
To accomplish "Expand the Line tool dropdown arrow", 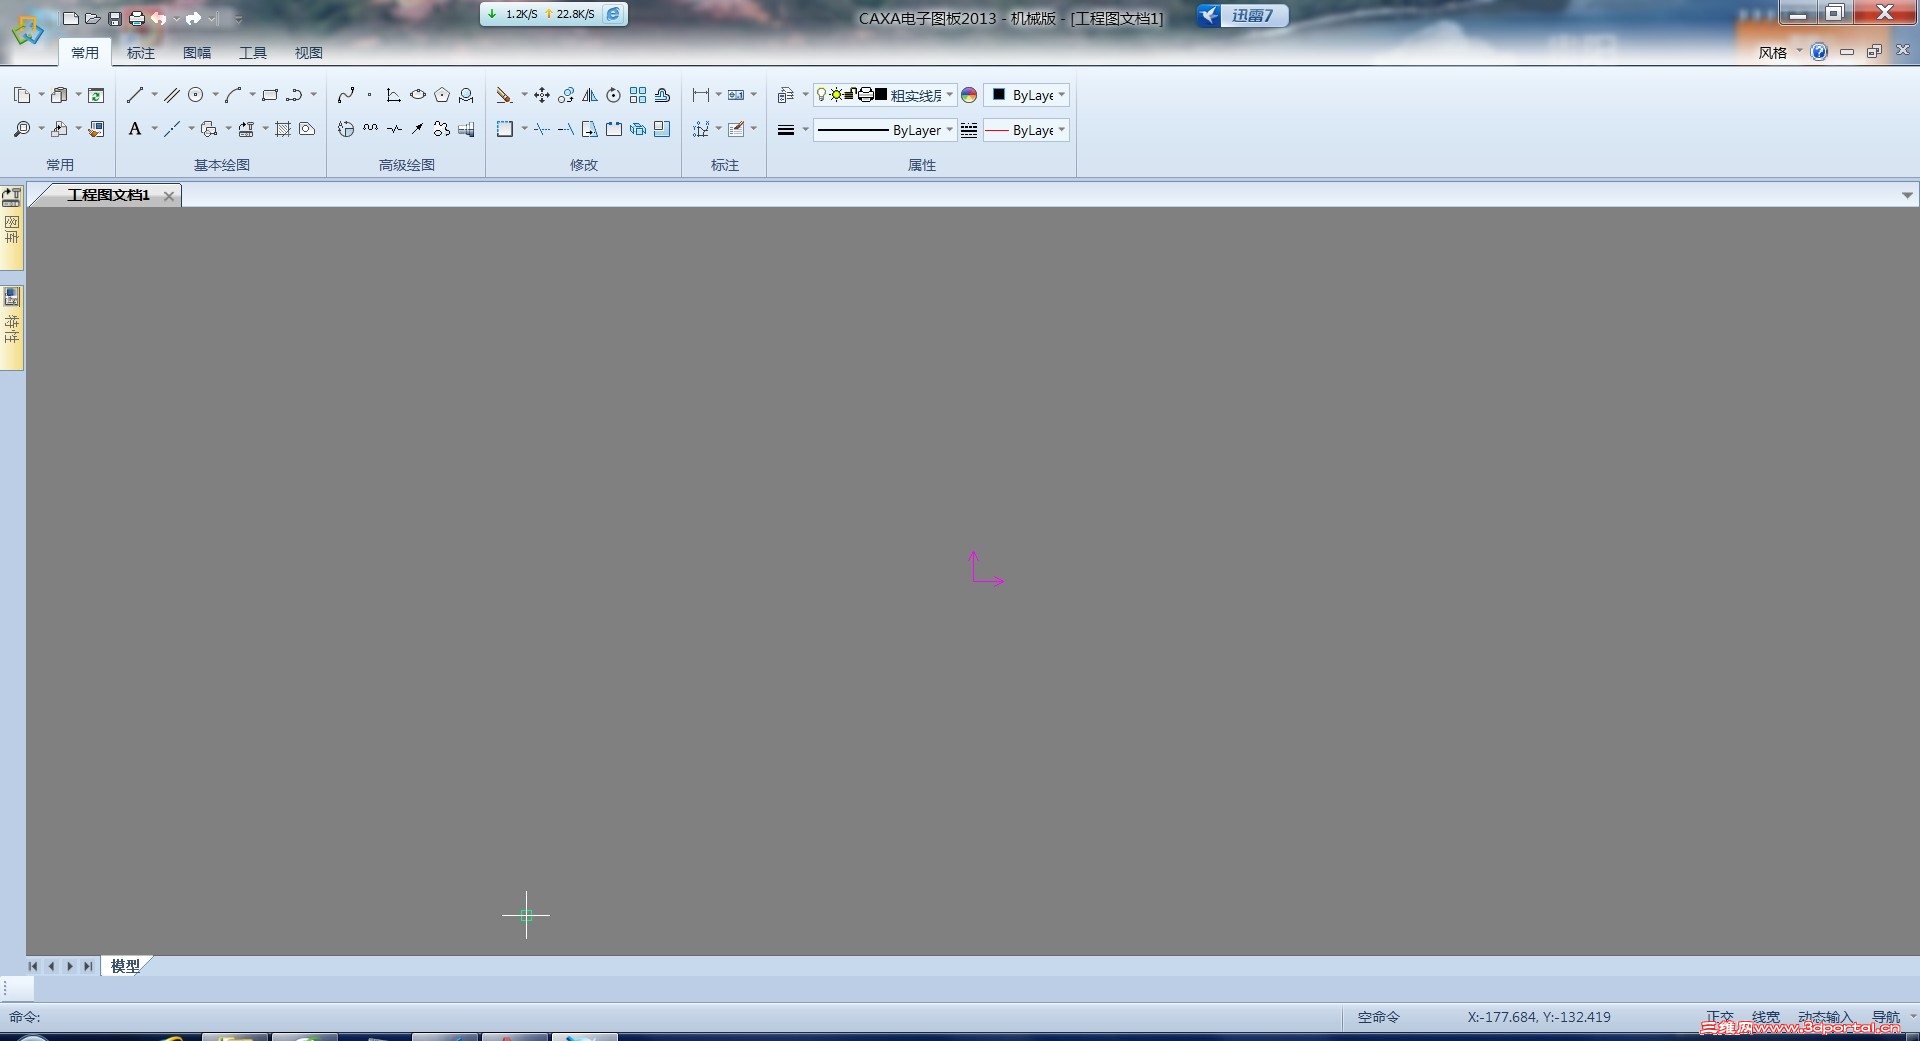I will tap(154, 95).
